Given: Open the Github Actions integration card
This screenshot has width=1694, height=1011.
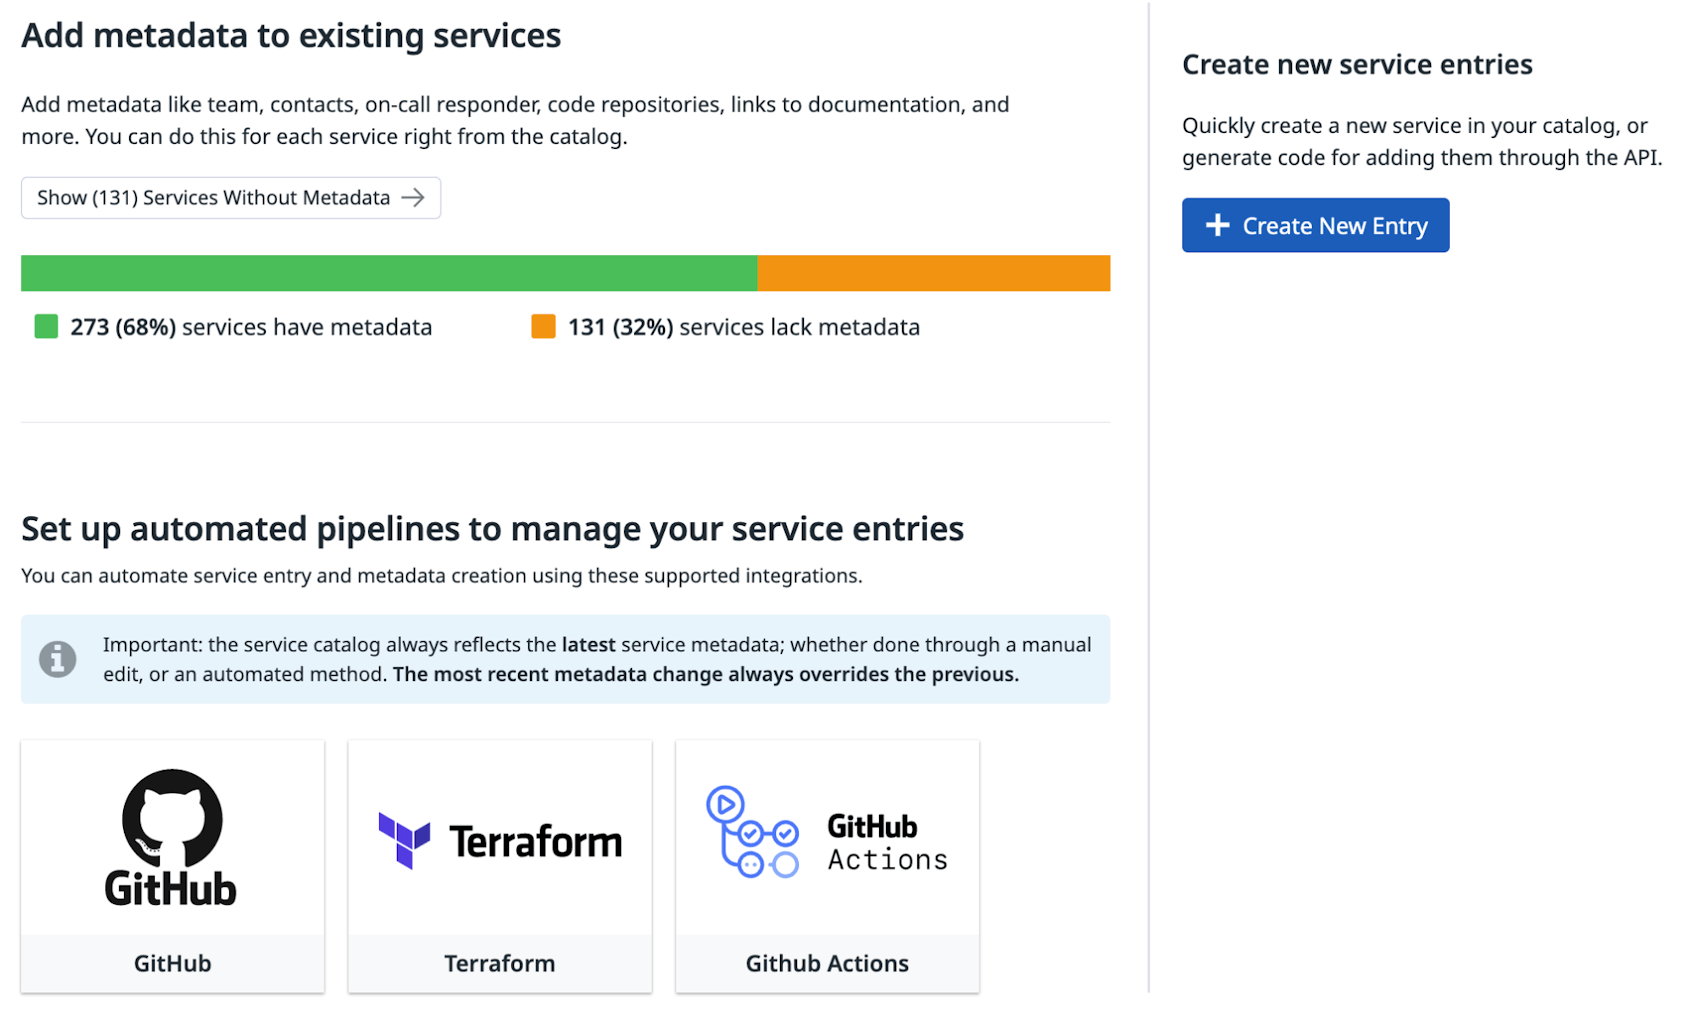Looking at the screenshot, I should point(827,865).
